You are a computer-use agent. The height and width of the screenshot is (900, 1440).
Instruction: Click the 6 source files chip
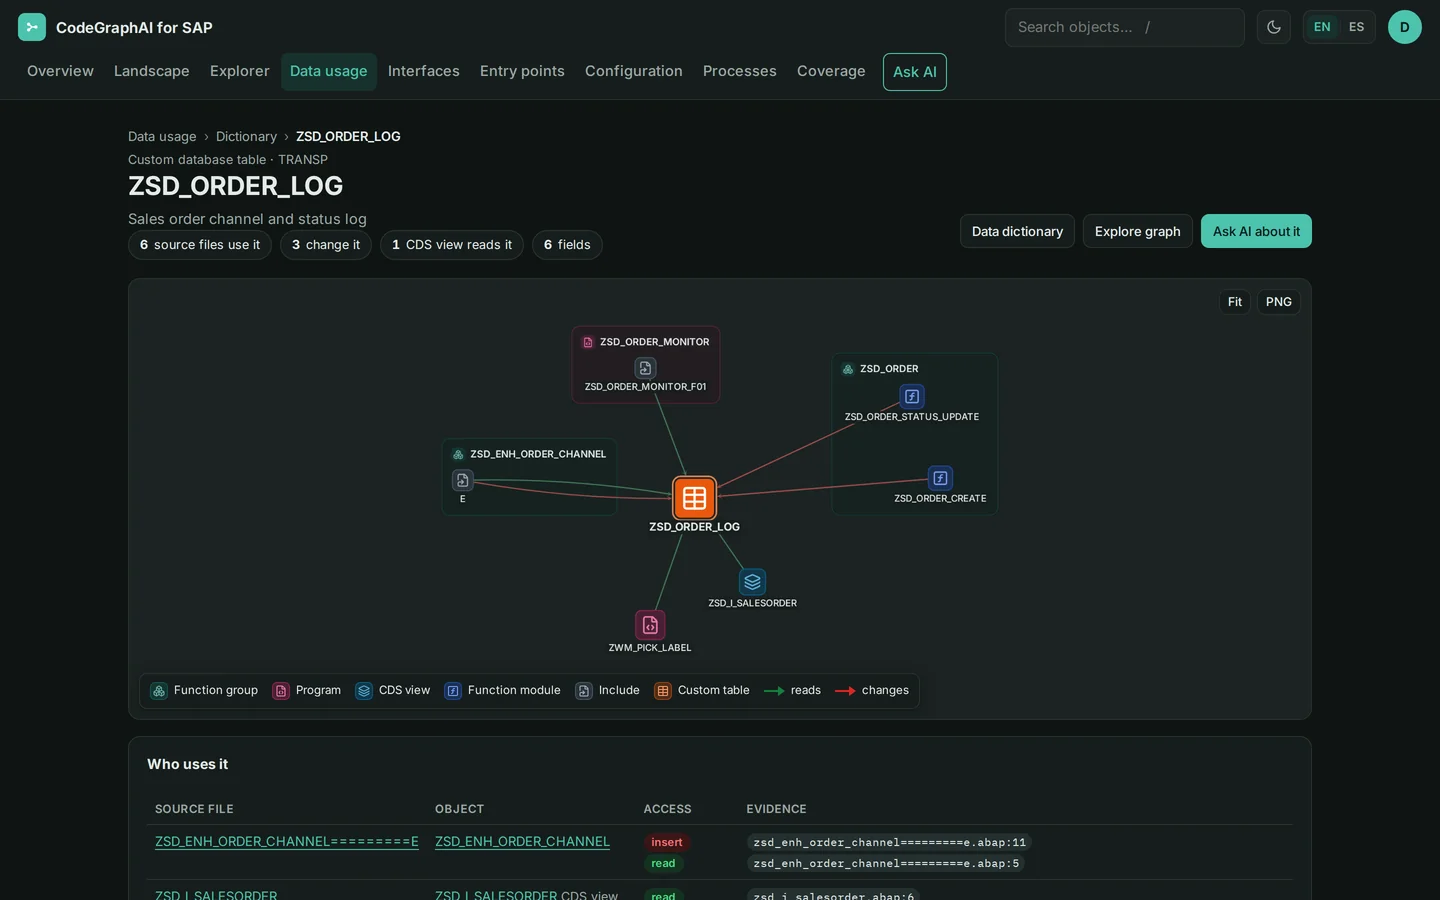[x=200, y=245]
